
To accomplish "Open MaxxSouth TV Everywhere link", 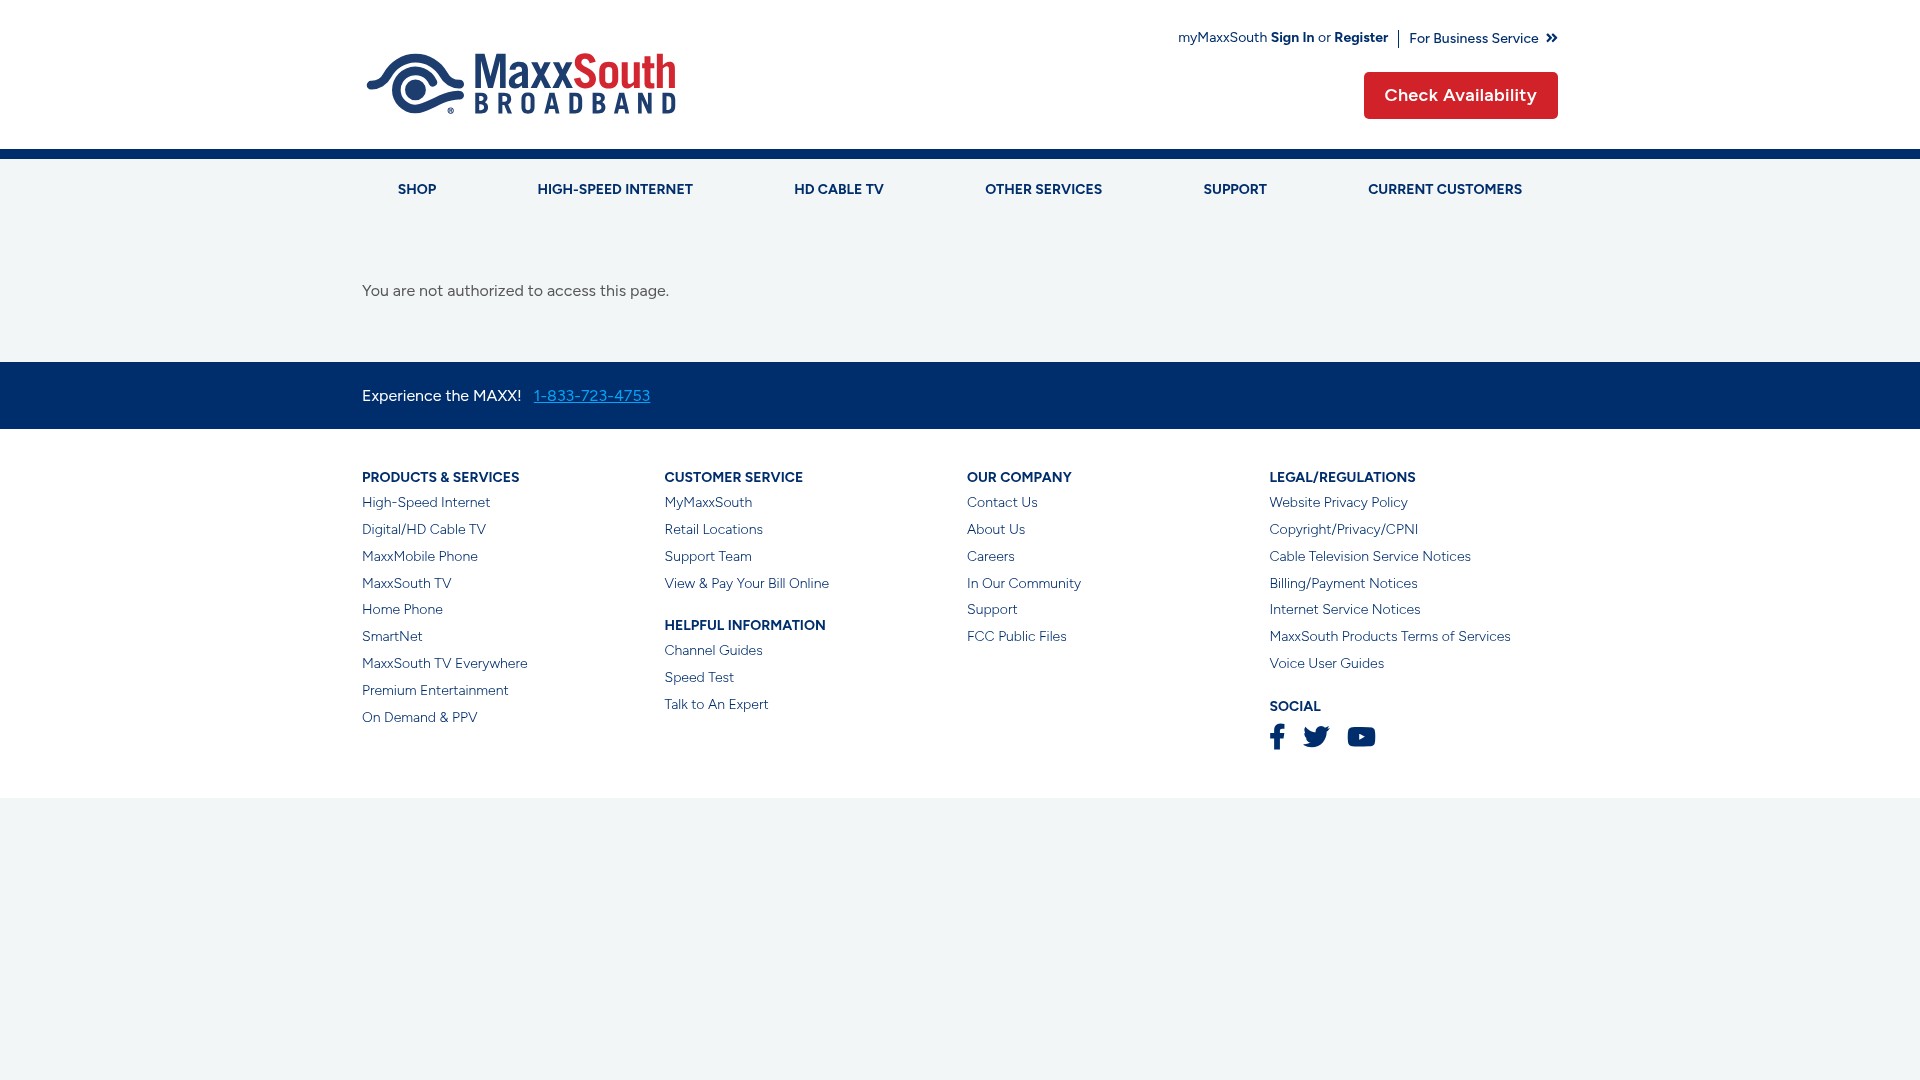I will 445,664.
